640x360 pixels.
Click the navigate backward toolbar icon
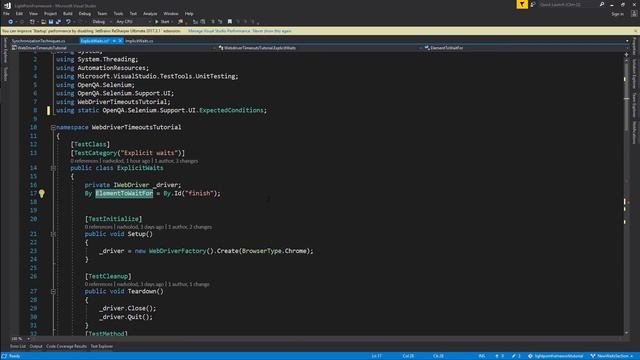[10, 22]
